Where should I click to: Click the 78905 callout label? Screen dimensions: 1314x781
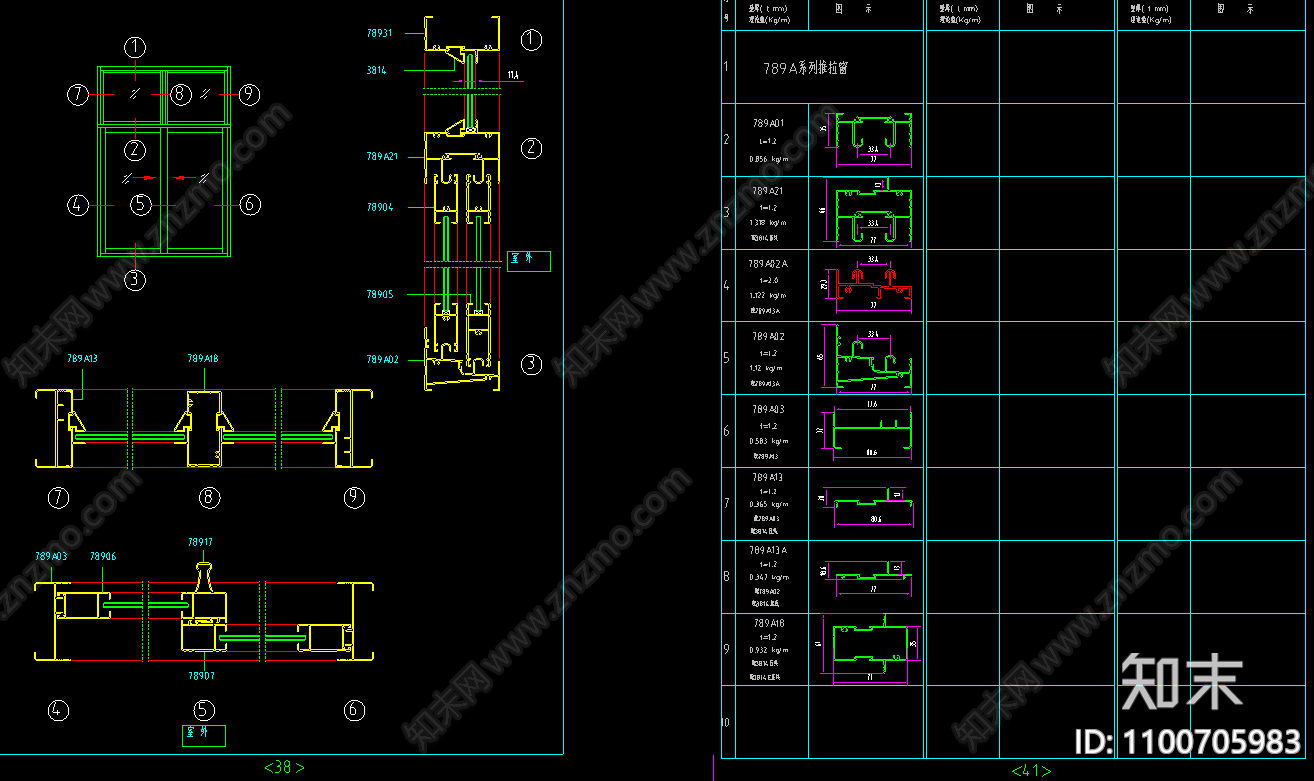click(379, 295)
